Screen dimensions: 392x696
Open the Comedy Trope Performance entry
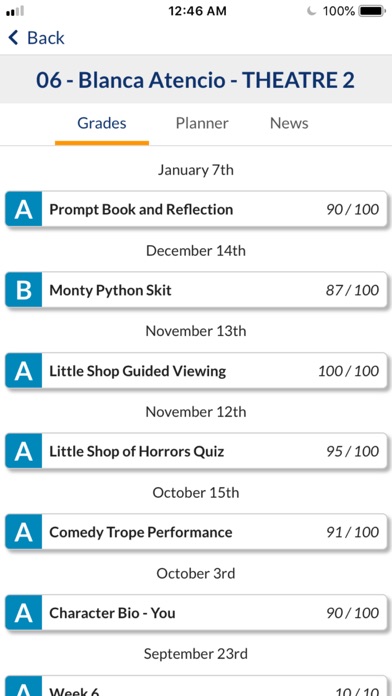196,532
